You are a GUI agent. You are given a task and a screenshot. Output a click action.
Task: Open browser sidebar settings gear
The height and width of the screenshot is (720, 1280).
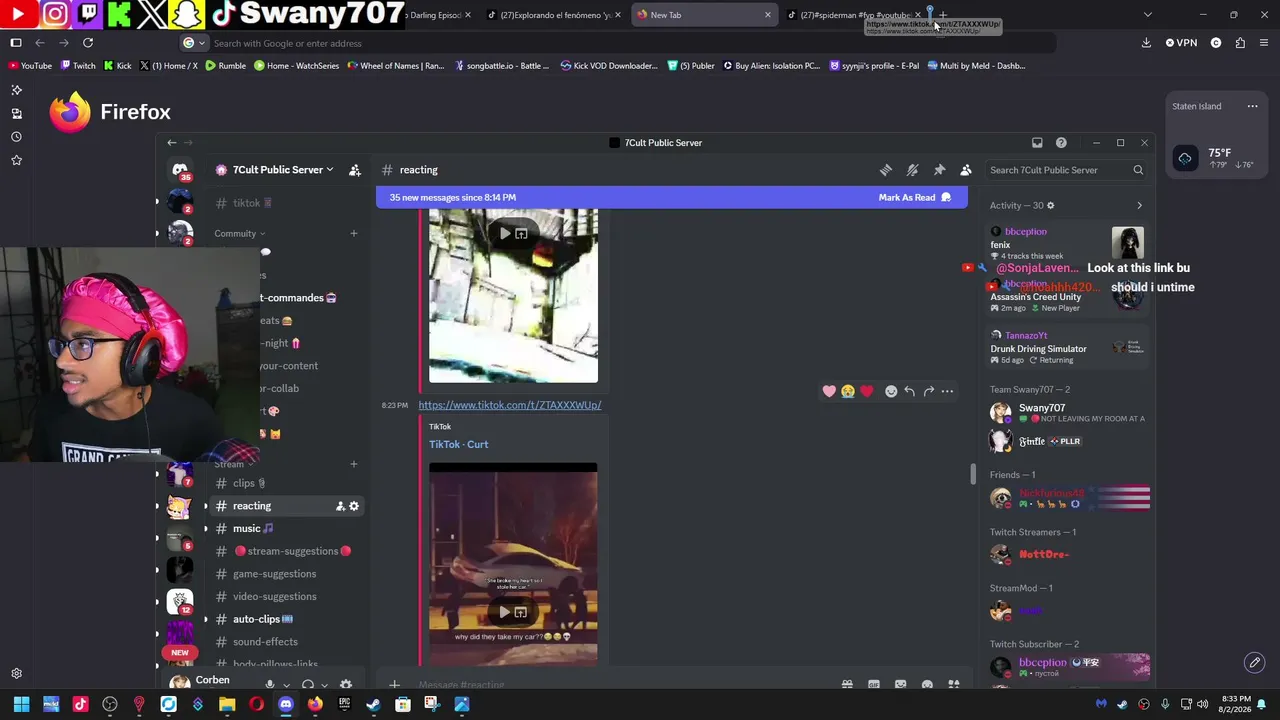[16, 674]
